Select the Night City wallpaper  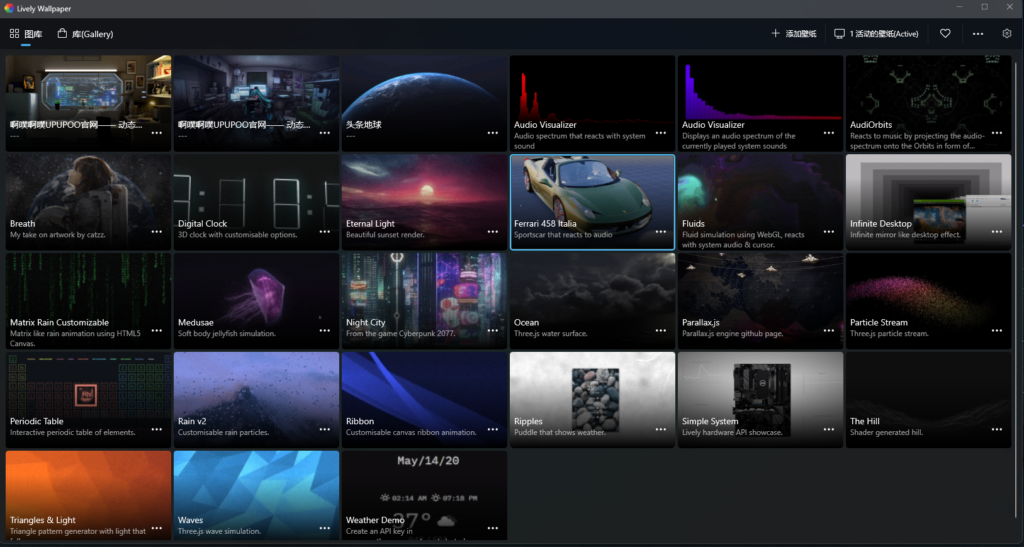(x=424, y=301)
